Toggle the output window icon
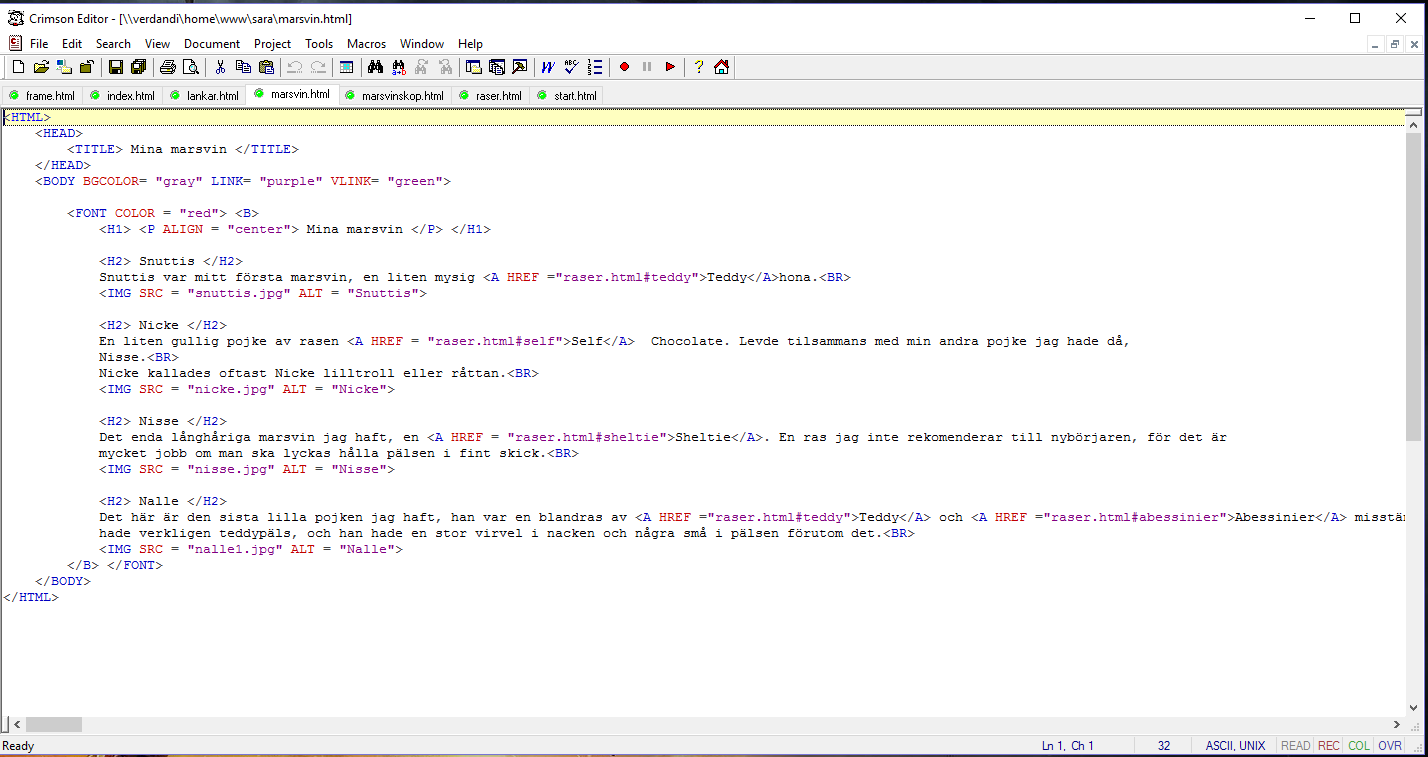The height and width of the screenshot is (757, 1428). pos(497,67)
